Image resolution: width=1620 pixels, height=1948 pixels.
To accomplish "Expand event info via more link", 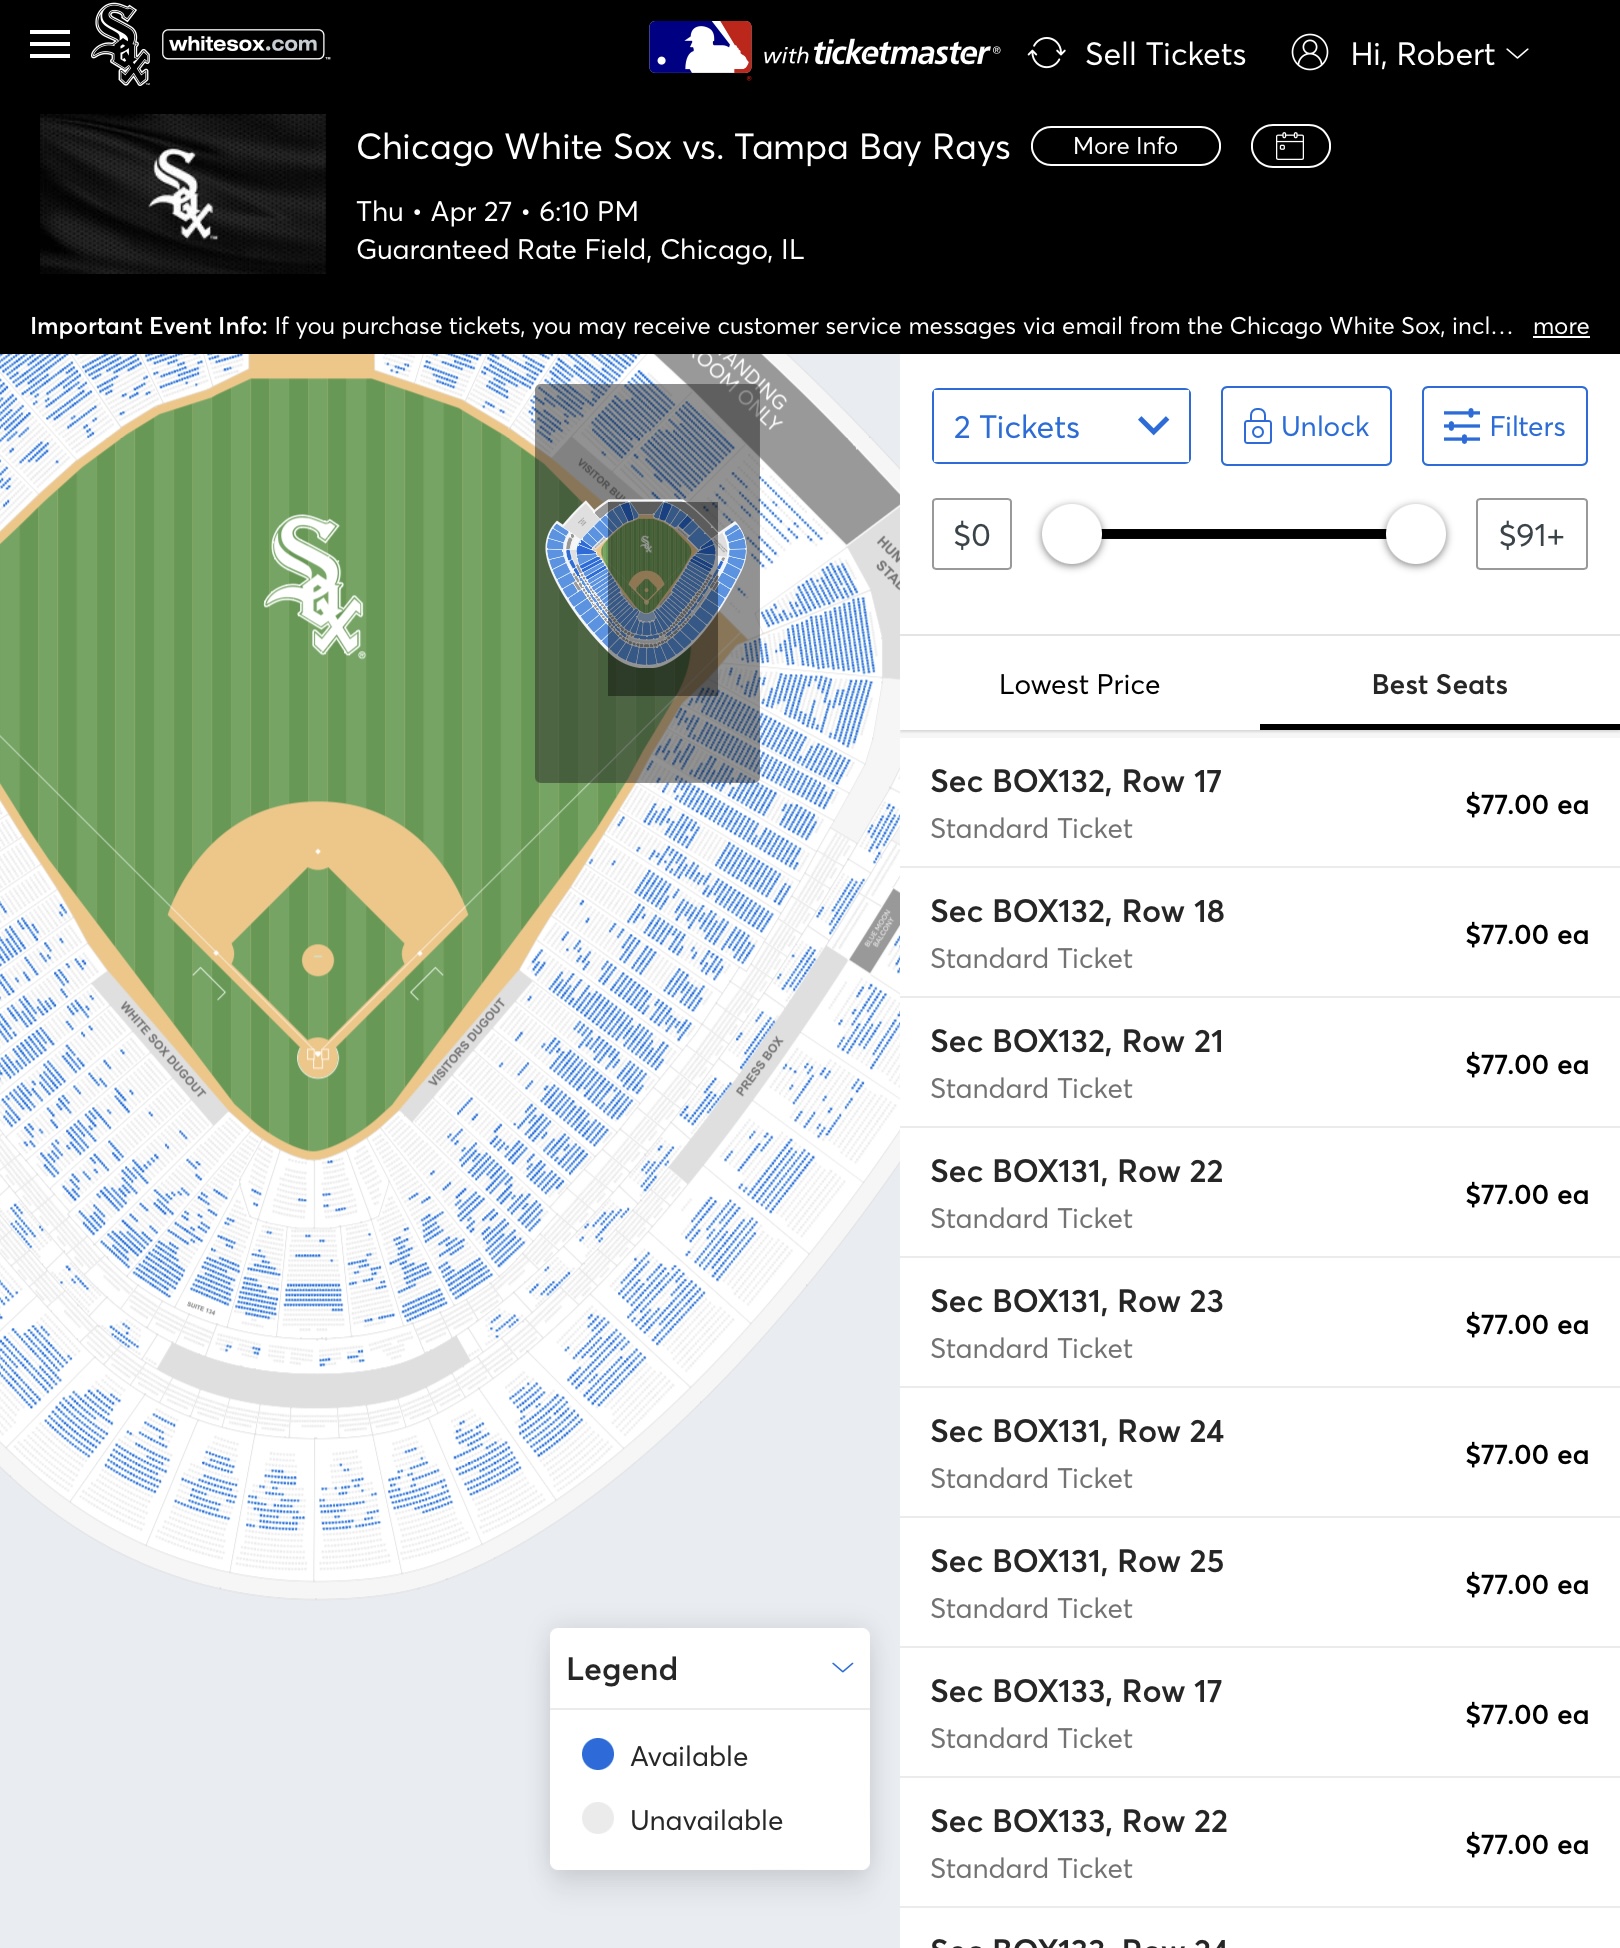I will [1561, 326].
